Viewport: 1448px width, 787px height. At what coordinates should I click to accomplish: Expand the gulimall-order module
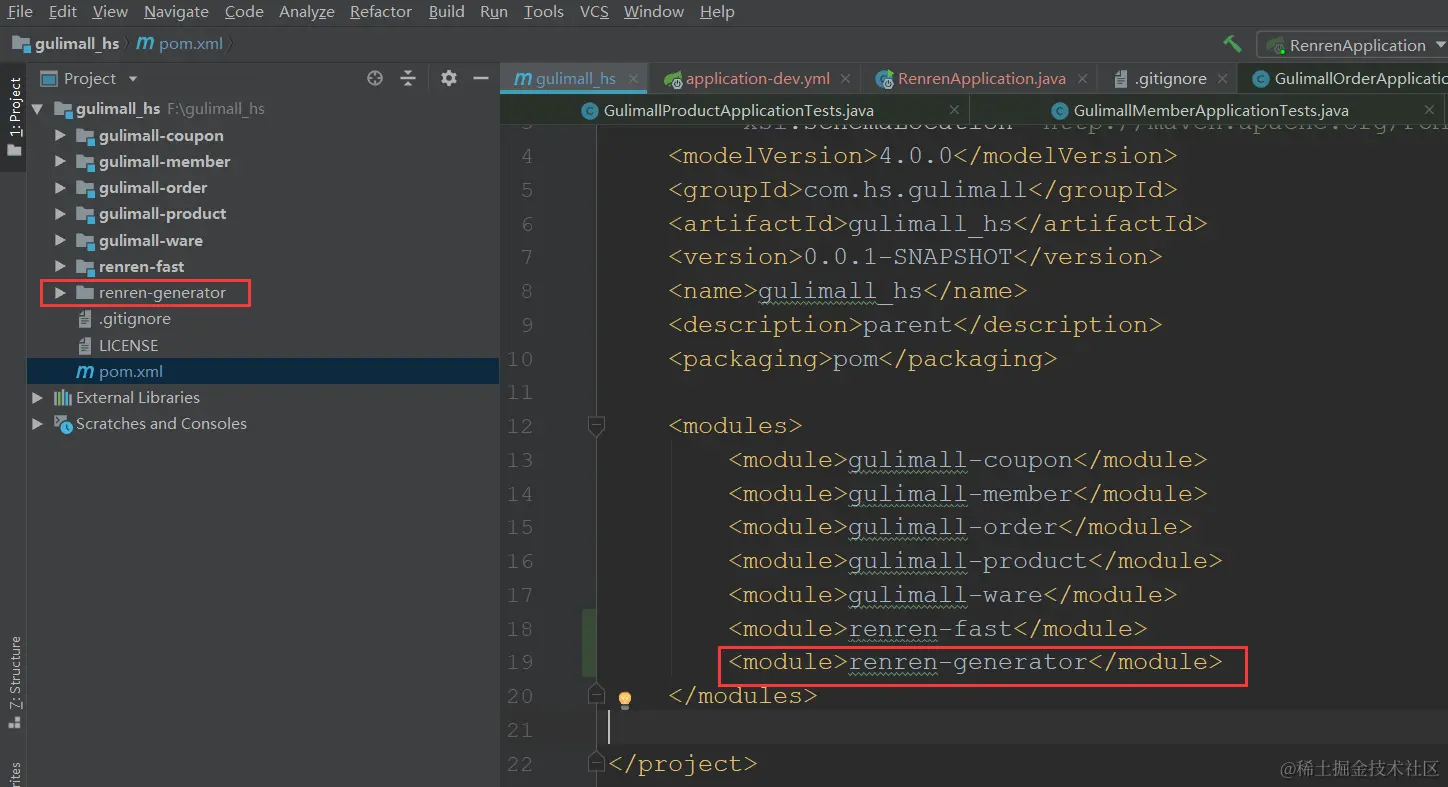coord(60,187)
